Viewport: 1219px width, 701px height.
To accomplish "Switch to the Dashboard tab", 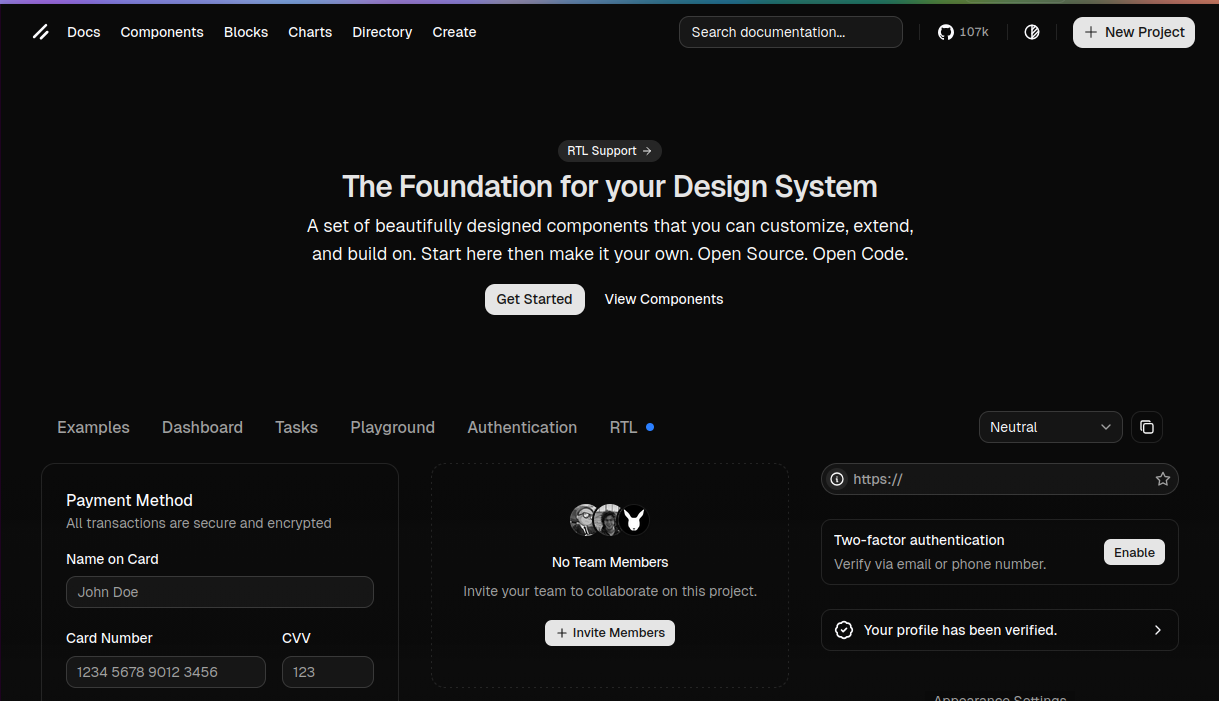I will (202, 427).
